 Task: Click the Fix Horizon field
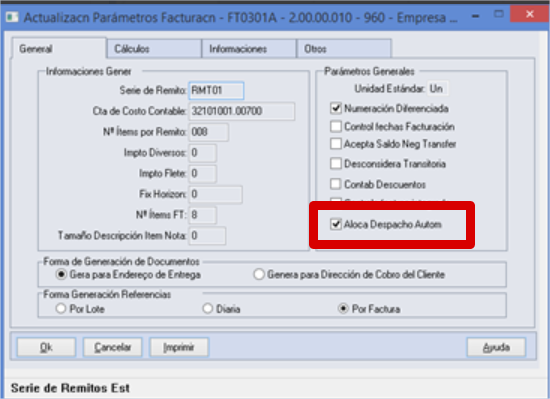(x=215, y=194)
